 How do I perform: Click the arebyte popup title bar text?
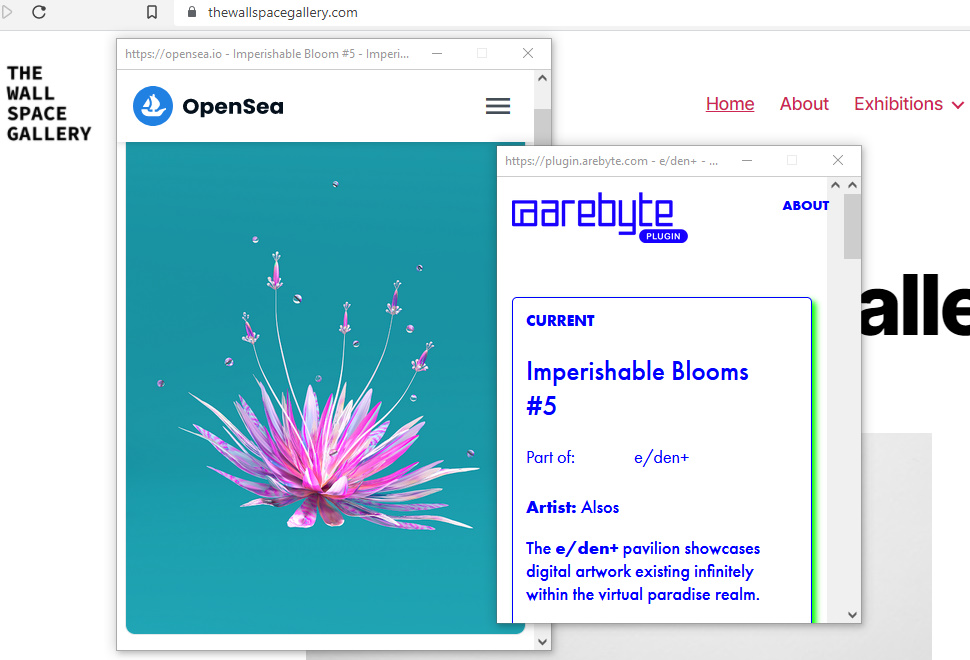coord(611,161)
